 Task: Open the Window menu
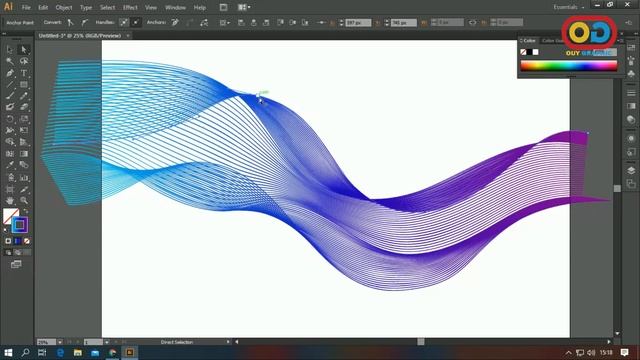click(176, 7)
